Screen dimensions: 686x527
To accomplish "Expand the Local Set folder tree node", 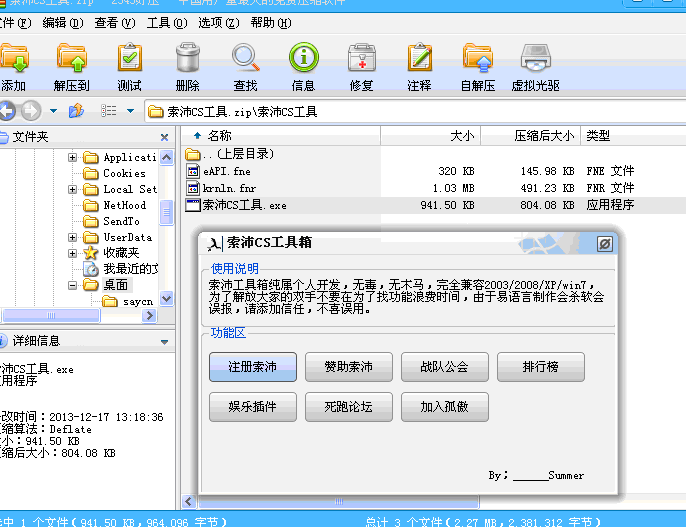I will 73,189.
